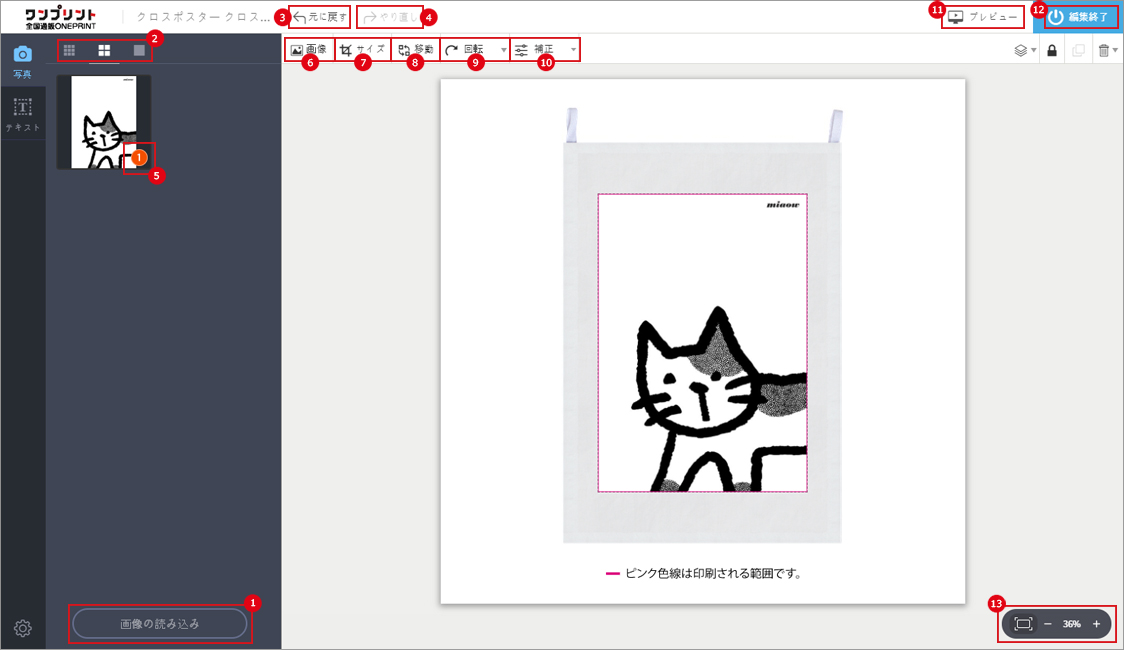Select the サイズ crop tool

pos(362,49)
